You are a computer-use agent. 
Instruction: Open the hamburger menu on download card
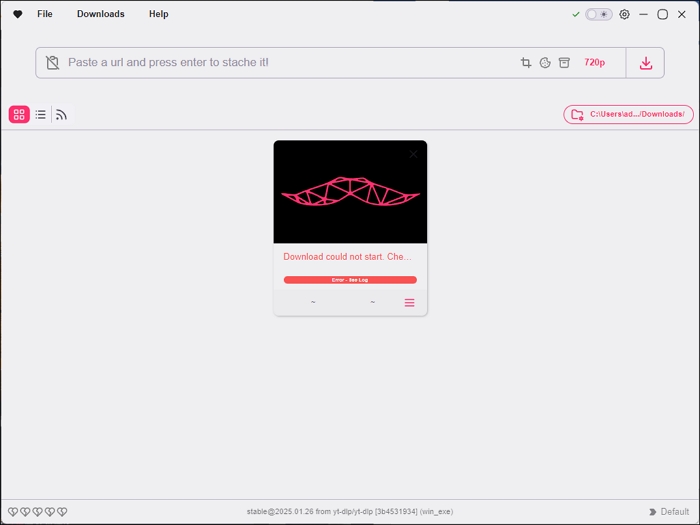(409, 303)
